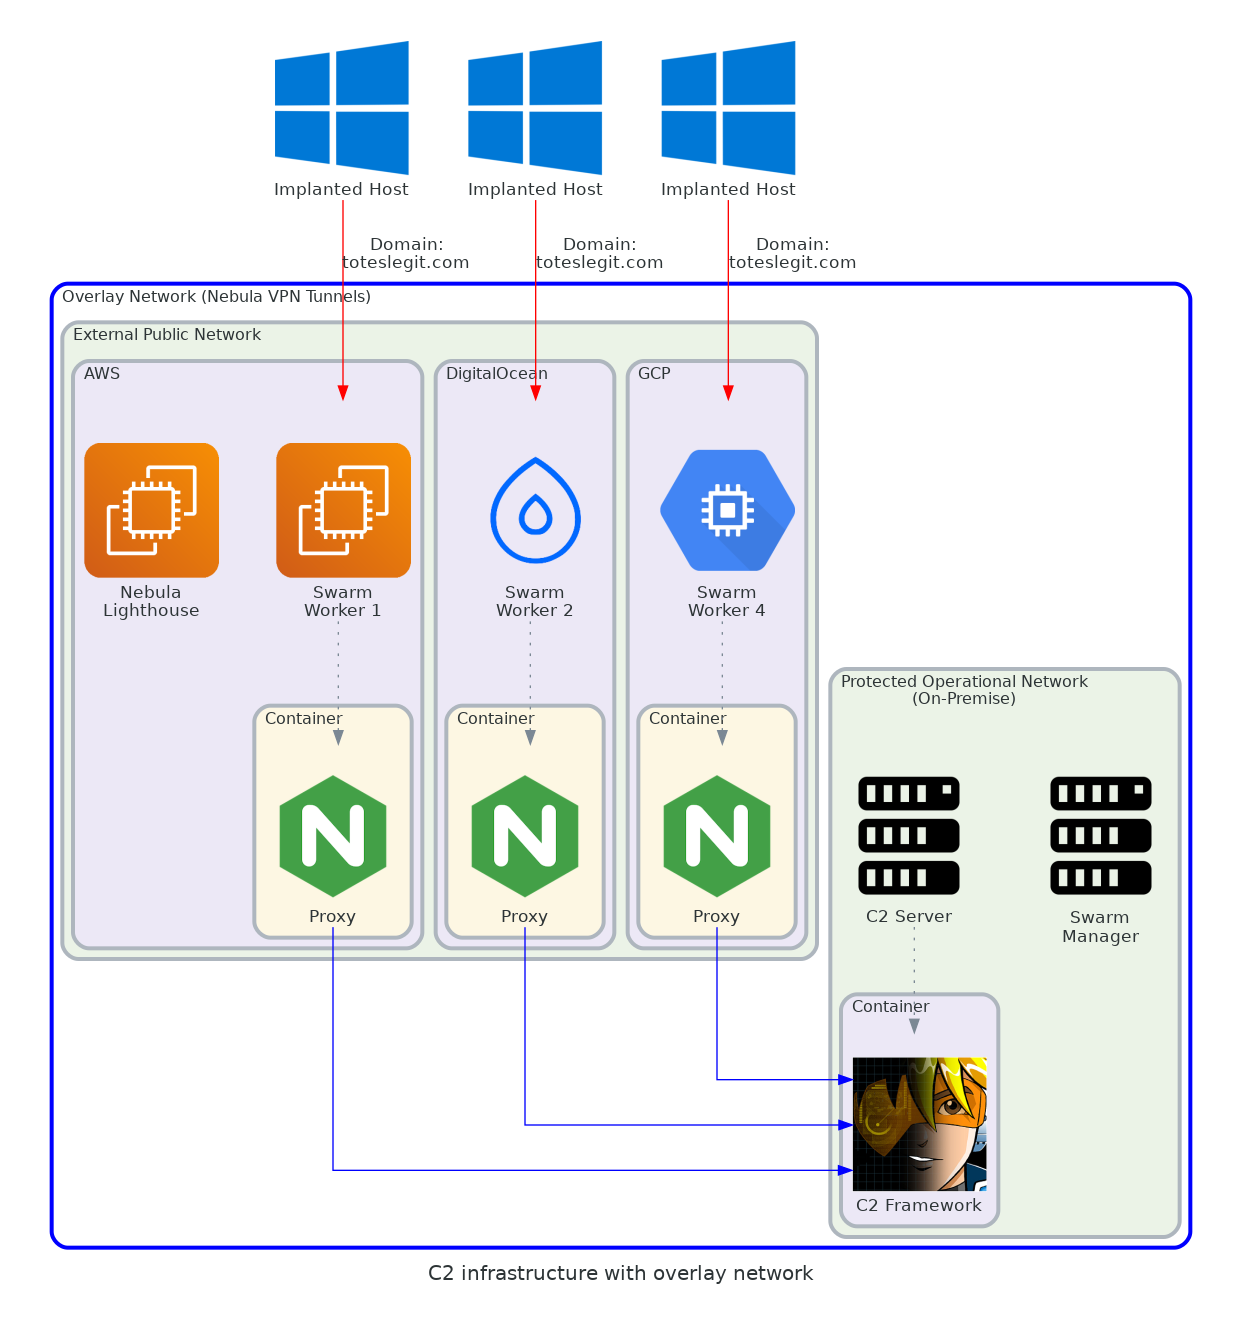The image size is (1245, 1318).
Task: Select the 'Container' label in the AWS cluster
Action: tap(303, 719)
